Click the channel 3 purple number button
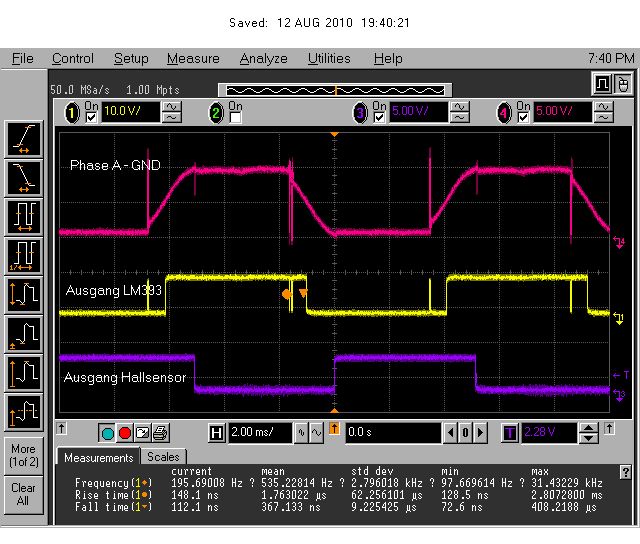 click(x=360, y=113)
